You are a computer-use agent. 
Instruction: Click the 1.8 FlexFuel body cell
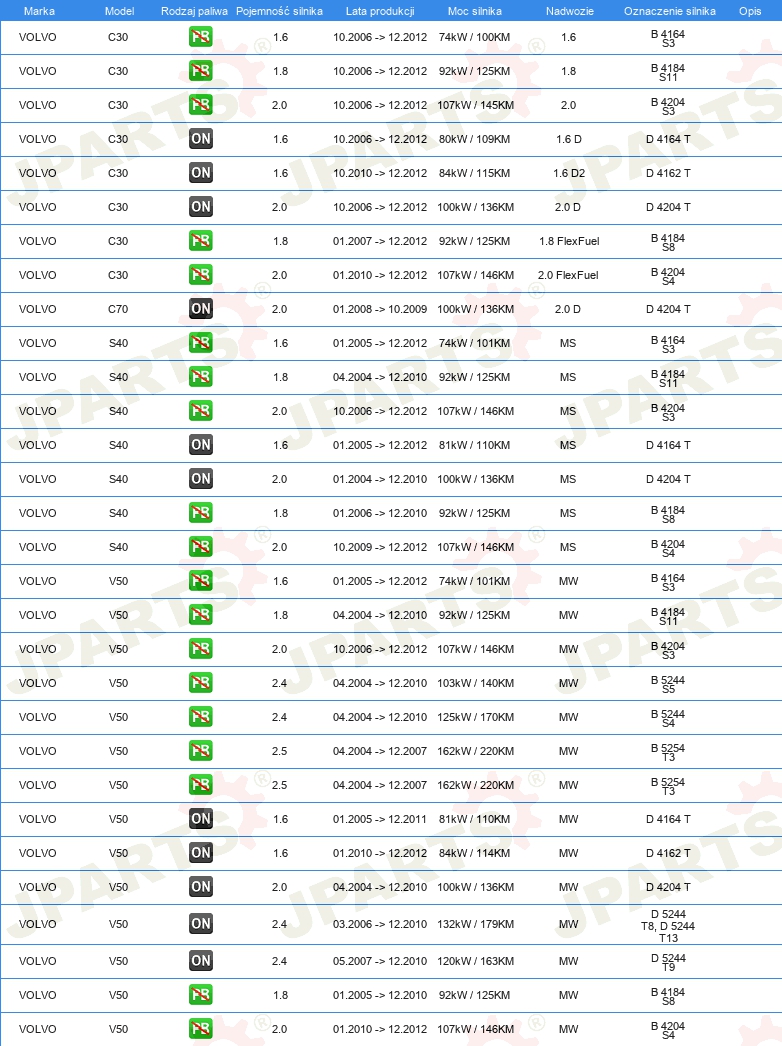[x=569, y=241]
